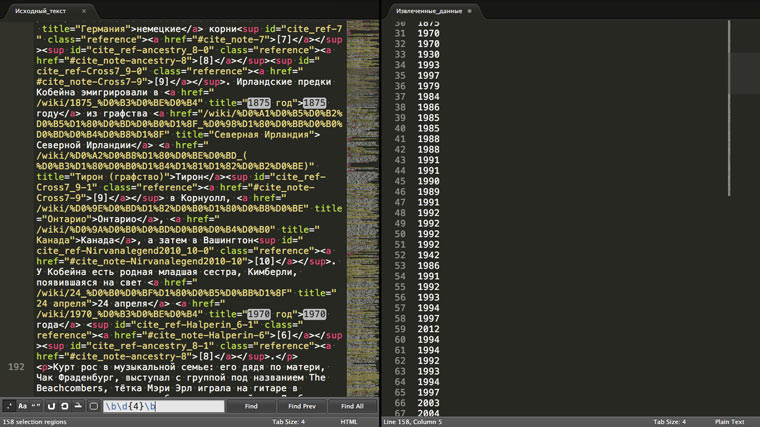760x427 pixels.
Task: Open the HTML syntax selector
Action: (349, 422)
